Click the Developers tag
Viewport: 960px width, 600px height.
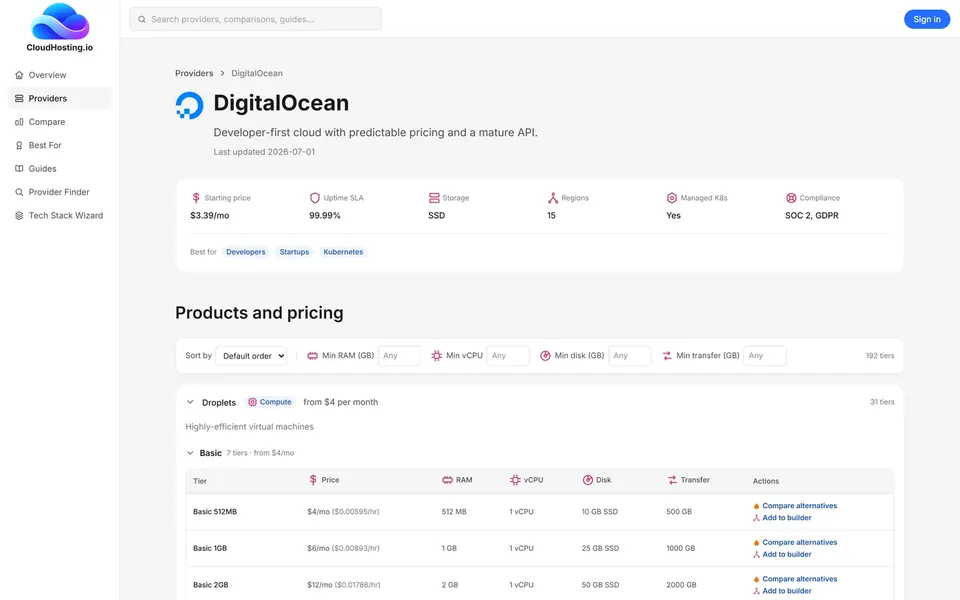coord(246,252)
